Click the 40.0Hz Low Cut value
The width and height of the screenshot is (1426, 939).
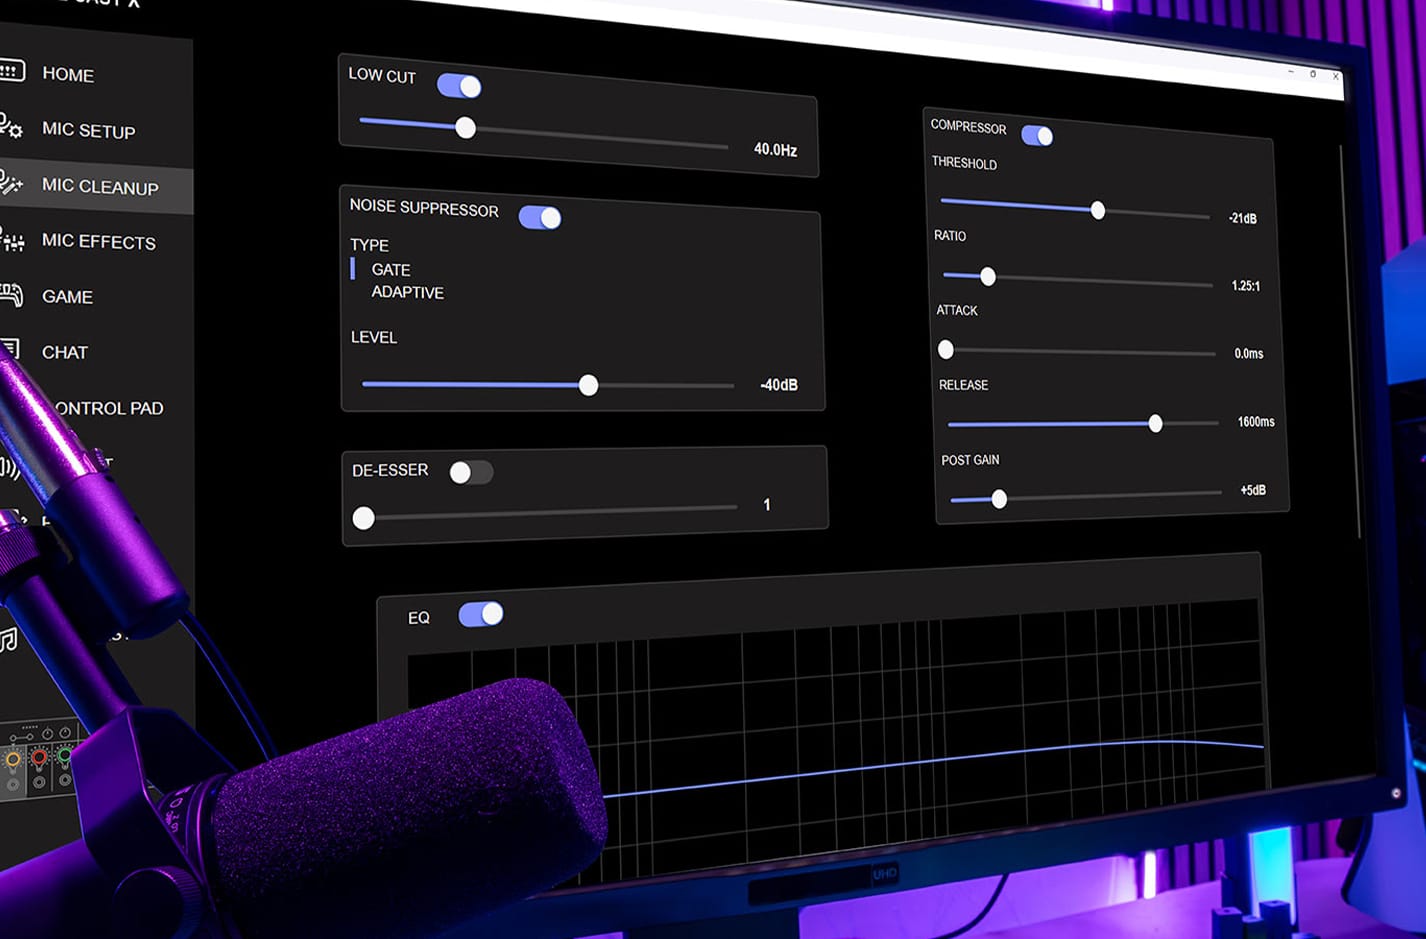(775, 149)
